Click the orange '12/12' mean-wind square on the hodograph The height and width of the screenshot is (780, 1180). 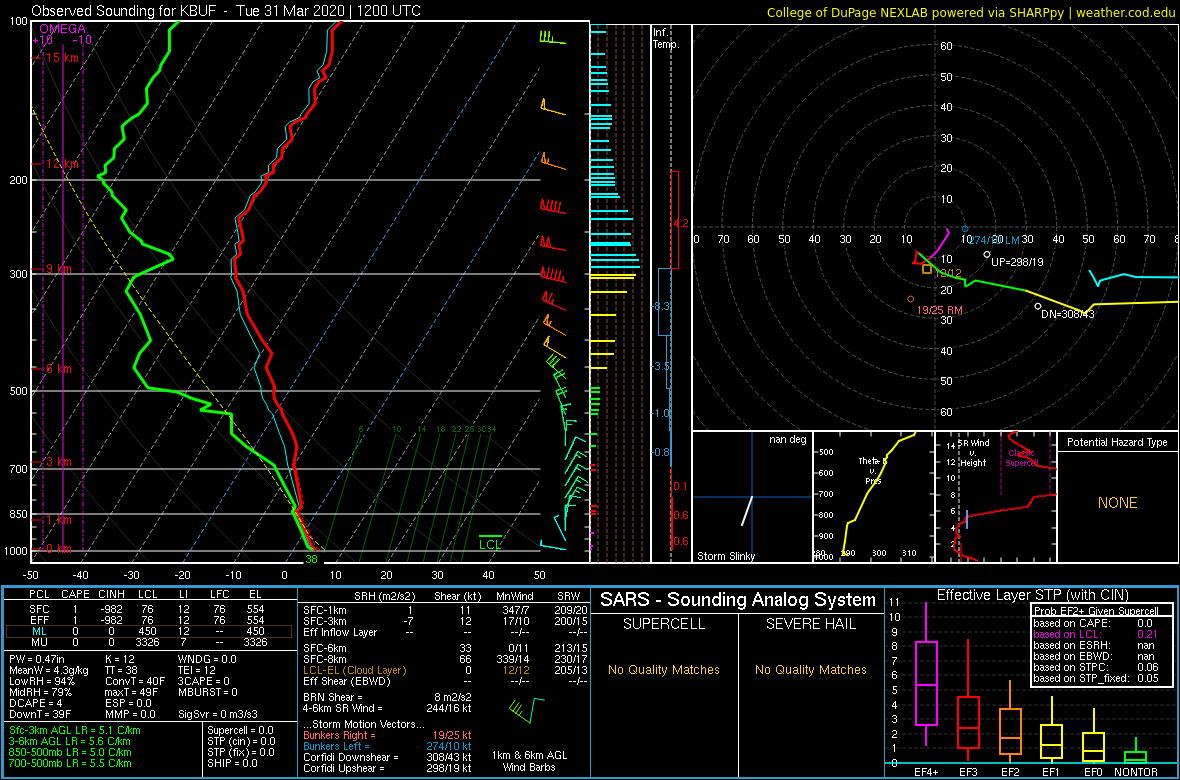(x=927, y=269)
